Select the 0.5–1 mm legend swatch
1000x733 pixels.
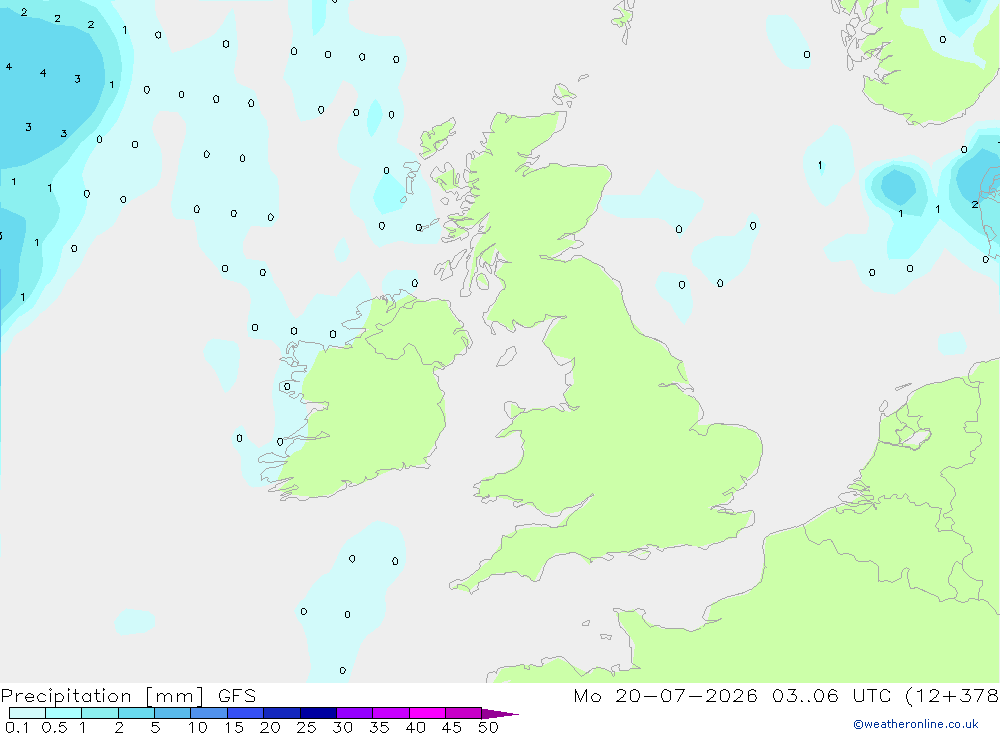tap(64, 713)
